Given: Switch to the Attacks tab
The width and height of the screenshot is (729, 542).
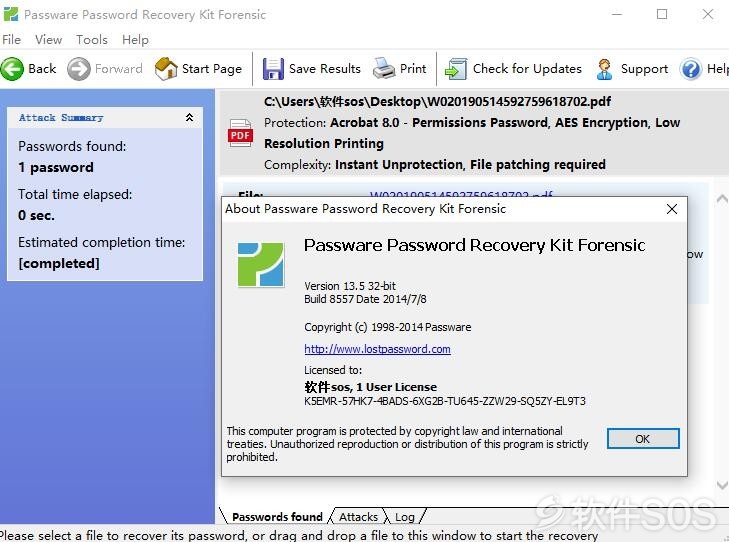Looking at the screenshot, I should [x=358, y=517].
